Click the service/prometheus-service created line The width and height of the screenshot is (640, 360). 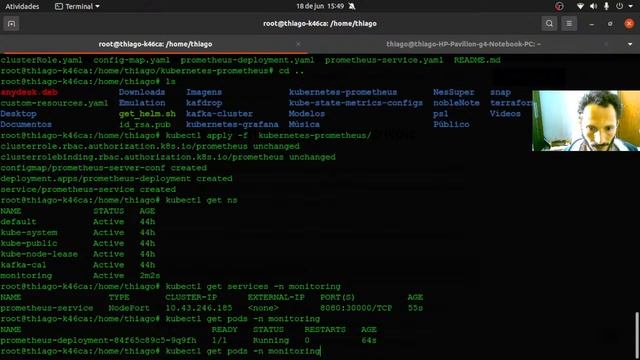coord(88,189)
